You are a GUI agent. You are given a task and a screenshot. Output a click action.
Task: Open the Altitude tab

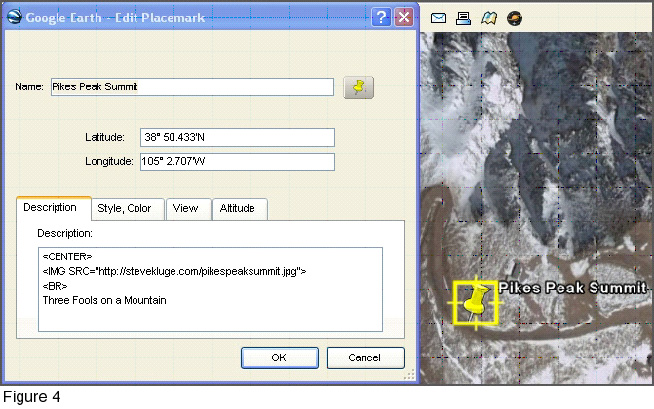[x=237, y=209]
